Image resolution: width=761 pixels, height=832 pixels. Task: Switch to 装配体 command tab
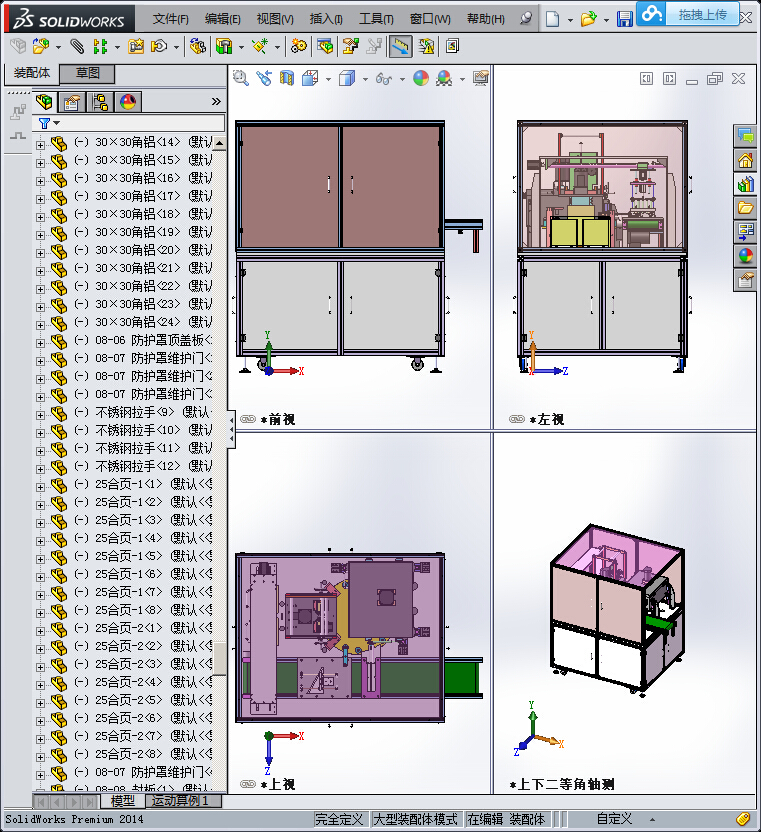[32, 73]
